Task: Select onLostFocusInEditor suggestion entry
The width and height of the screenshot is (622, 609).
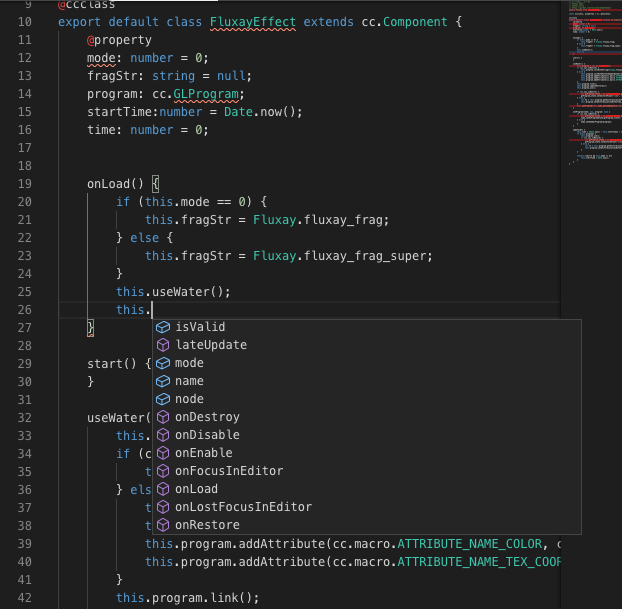Action: click(x=367, y=507)
